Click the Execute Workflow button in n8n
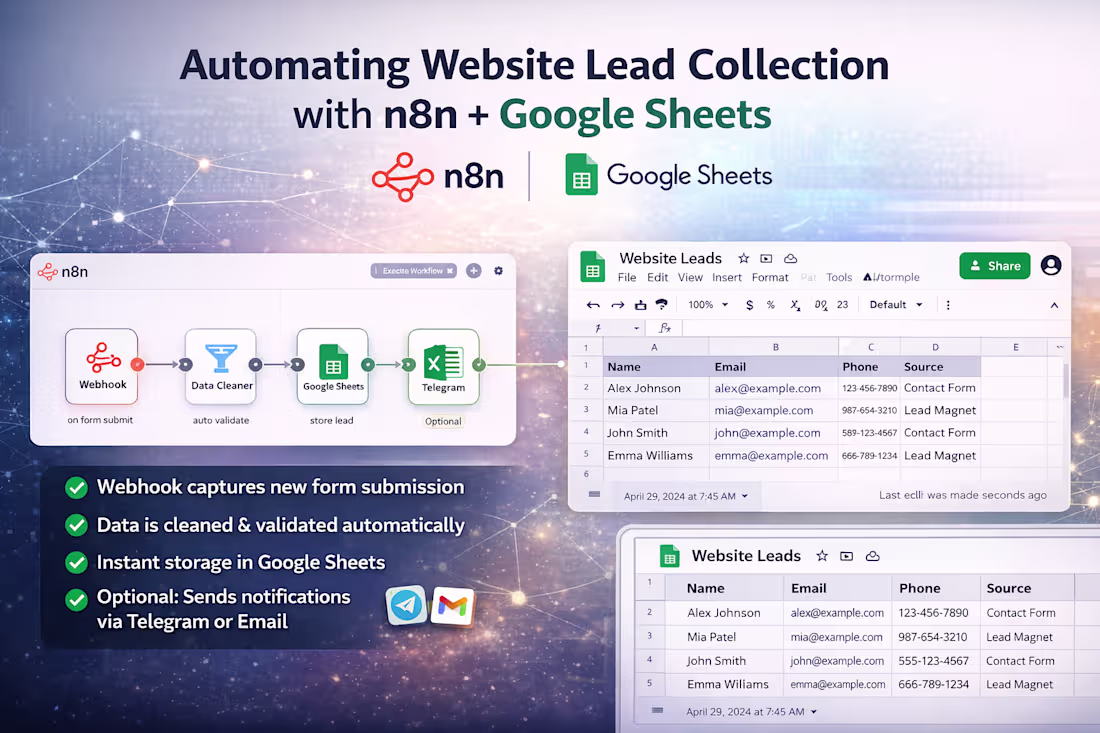 coord(412,270)
